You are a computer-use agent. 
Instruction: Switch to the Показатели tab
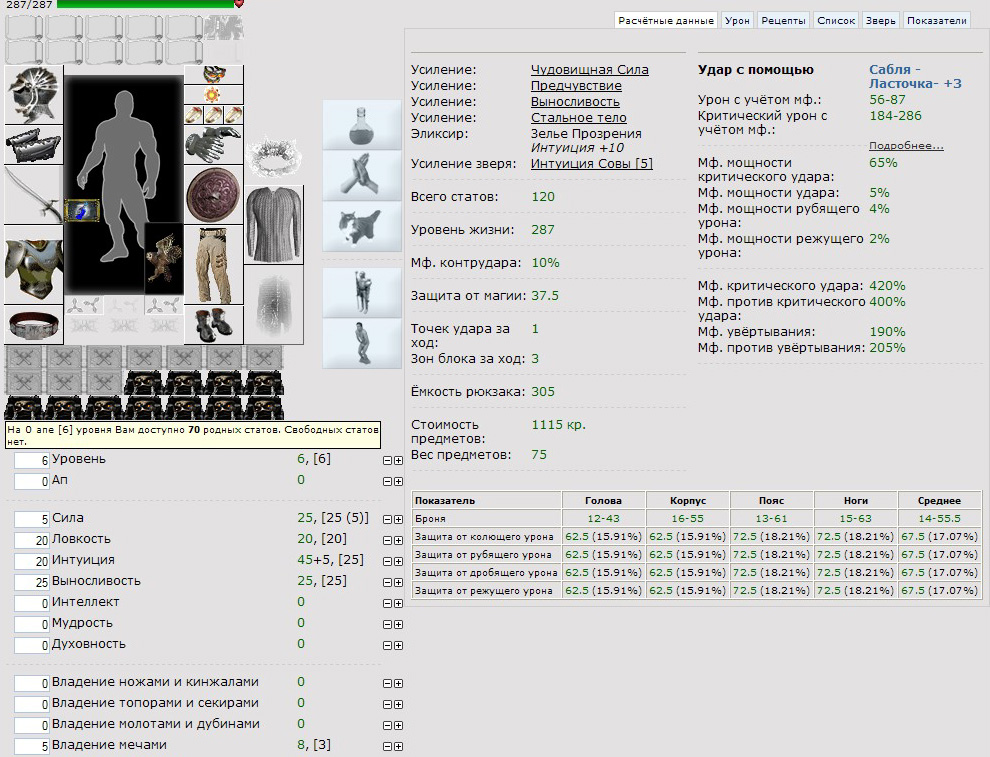coord(936,20)
